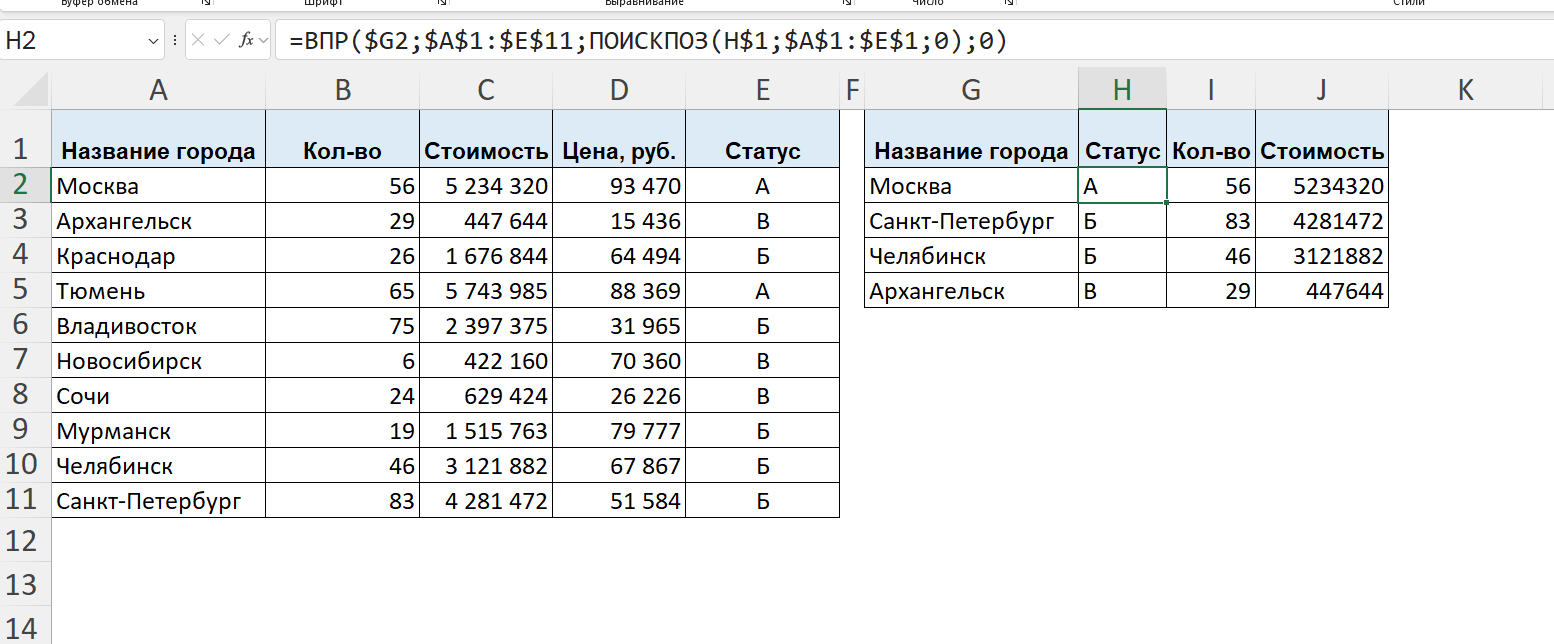Click inside the Name Box showing H2
1554x644 pixels.
74,41
